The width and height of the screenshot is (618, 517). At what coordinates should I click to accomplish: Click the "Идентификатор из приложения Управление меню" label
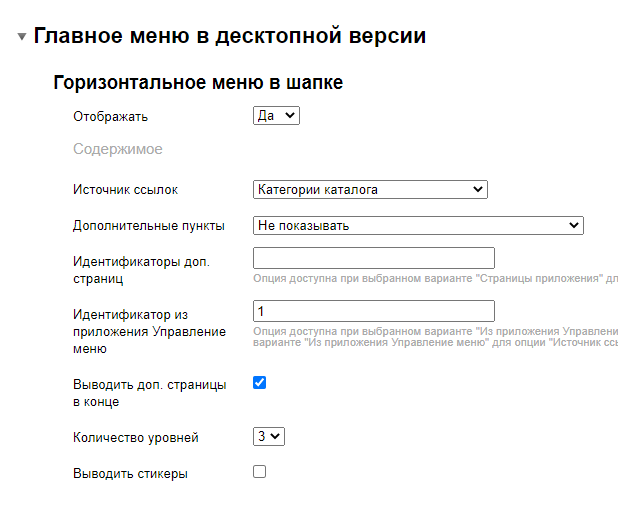click(150, 332)
